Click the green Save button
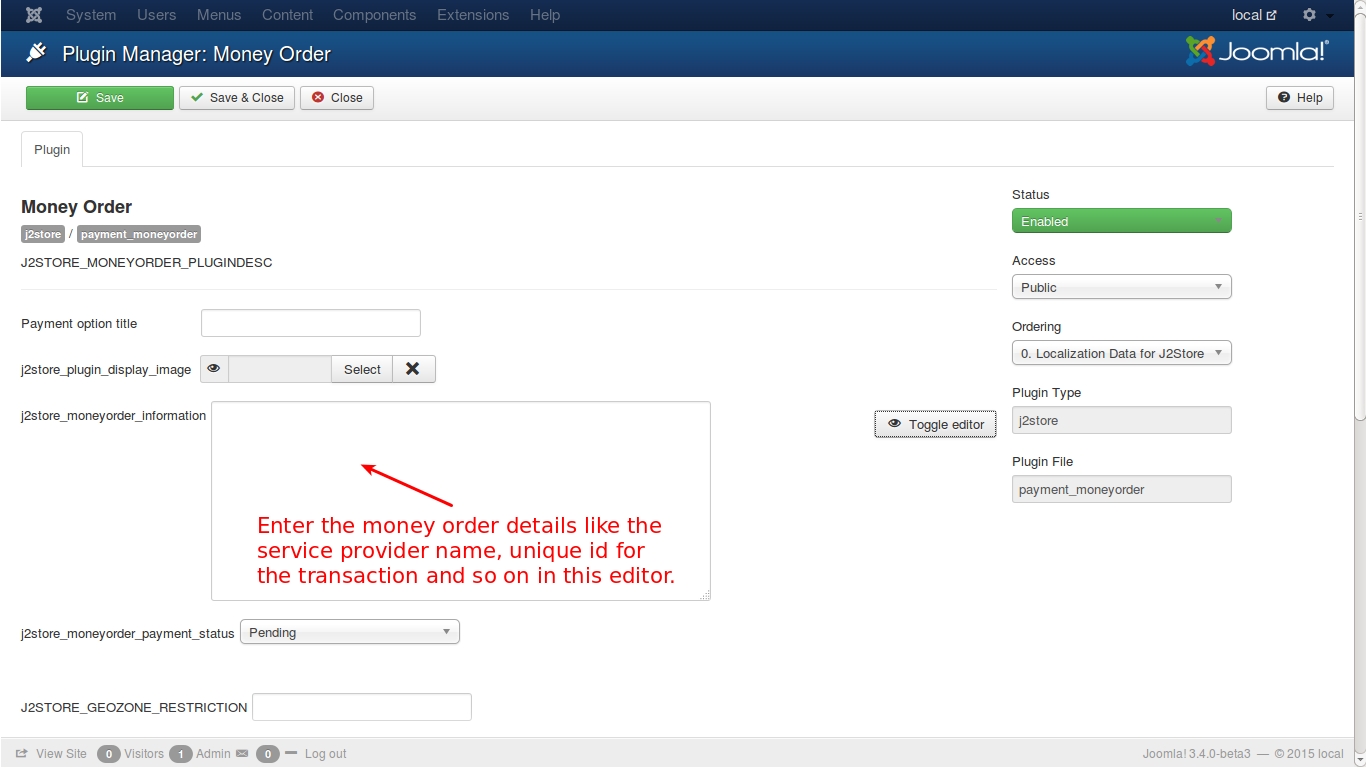The width and height of the screenshot is (1366, 768). (x=99, y=98)
